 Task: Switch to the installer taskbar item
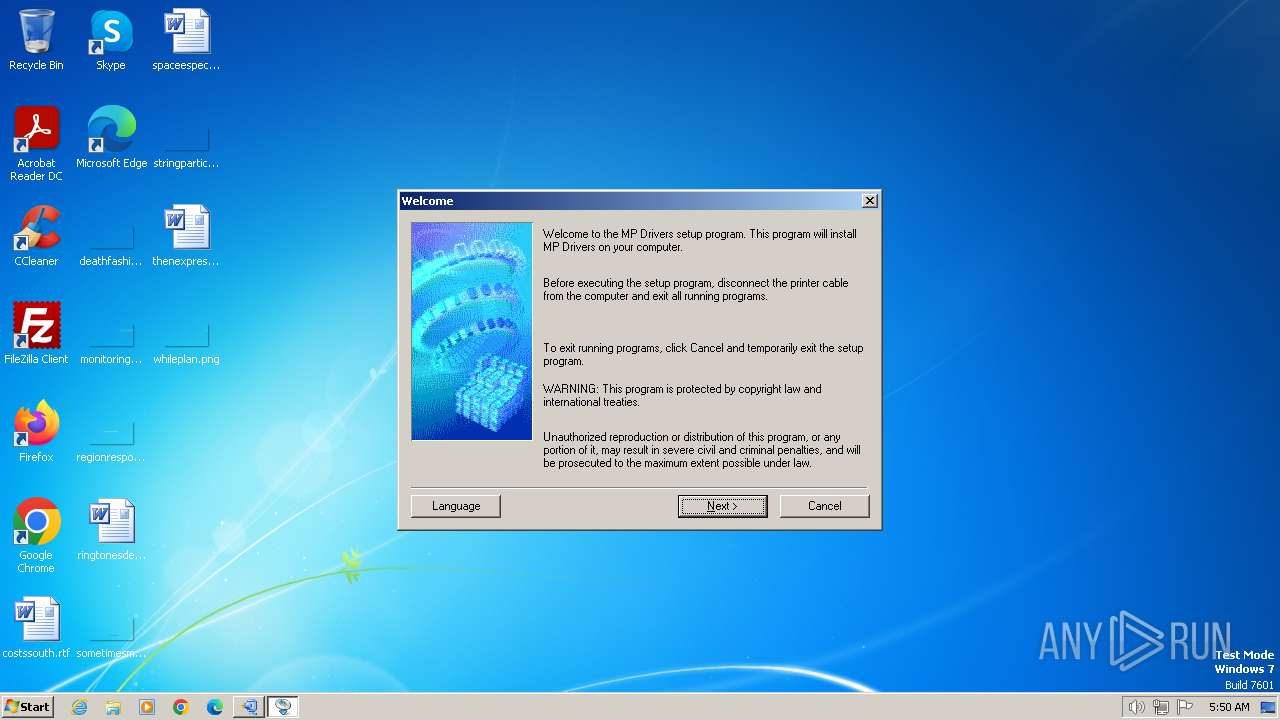coord(249,707)
